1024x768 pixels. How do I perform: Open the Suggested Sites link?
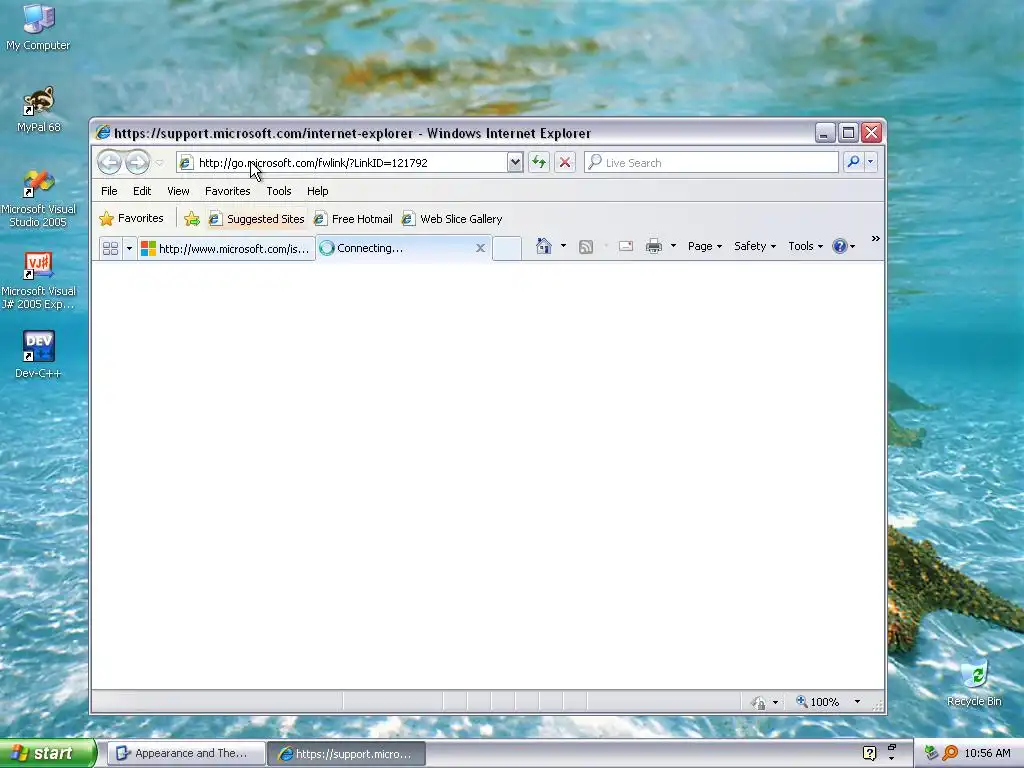[x=257, y=219]
